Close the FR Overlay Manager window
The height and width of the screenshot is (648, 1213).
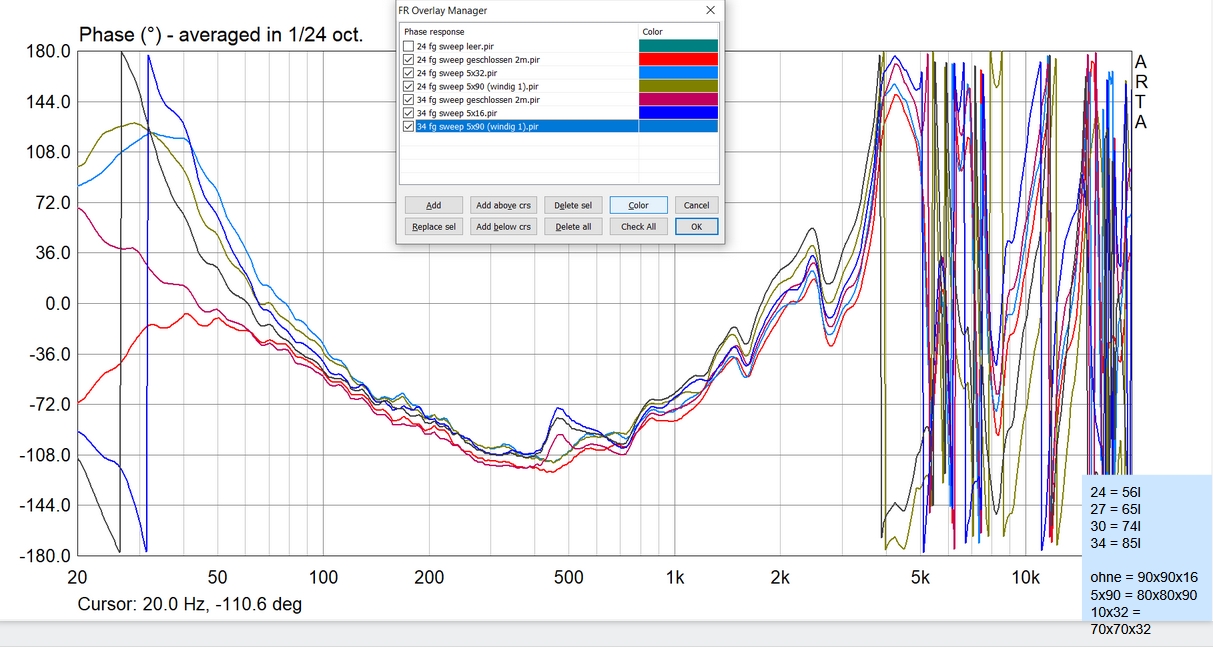tap(710, 10)
